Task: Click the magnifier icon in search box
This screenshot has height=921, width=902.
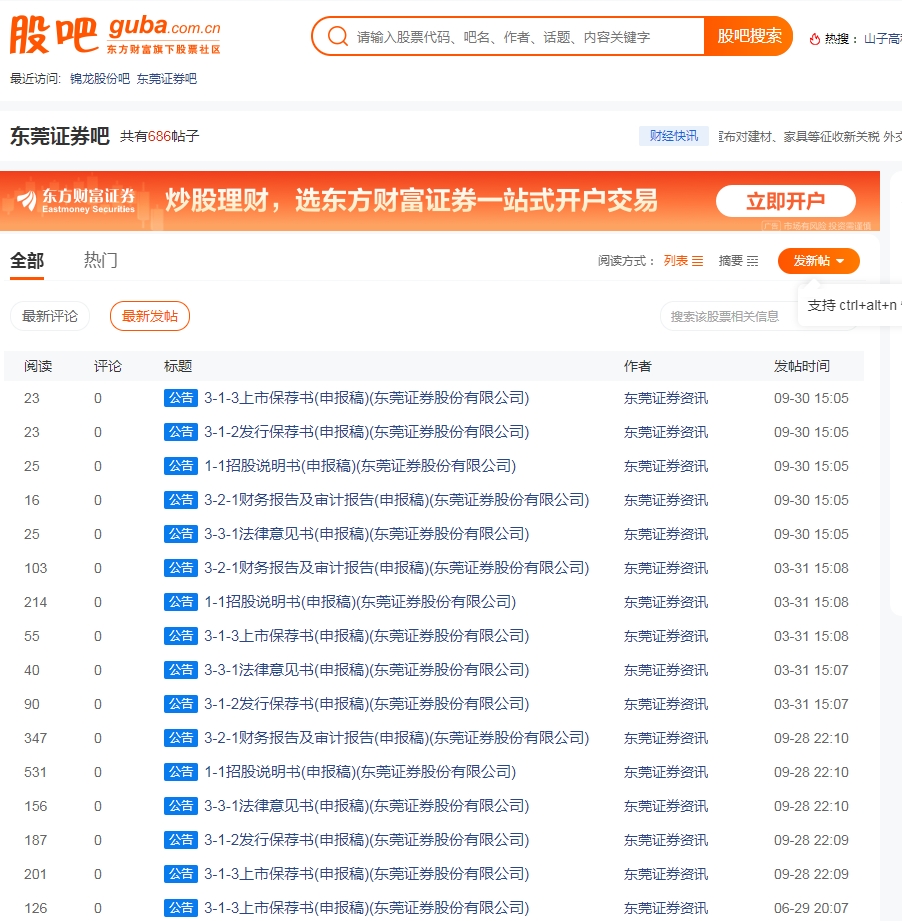Action: [x=338, y=36]
